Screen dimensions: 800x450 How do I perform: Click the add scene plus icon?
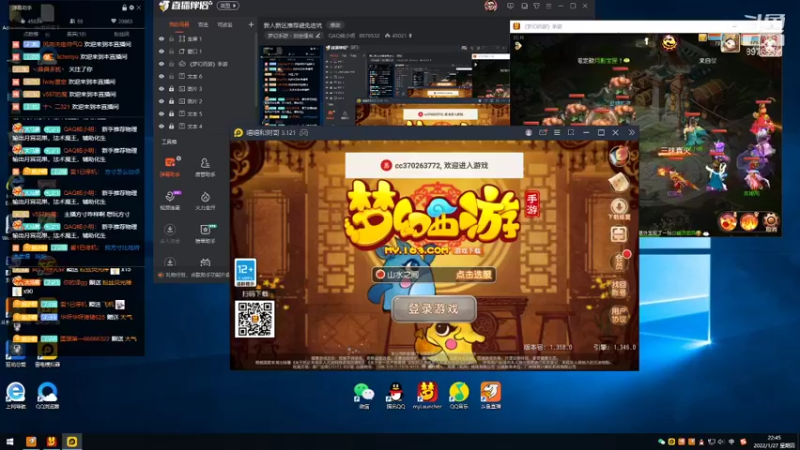(251, 24)
